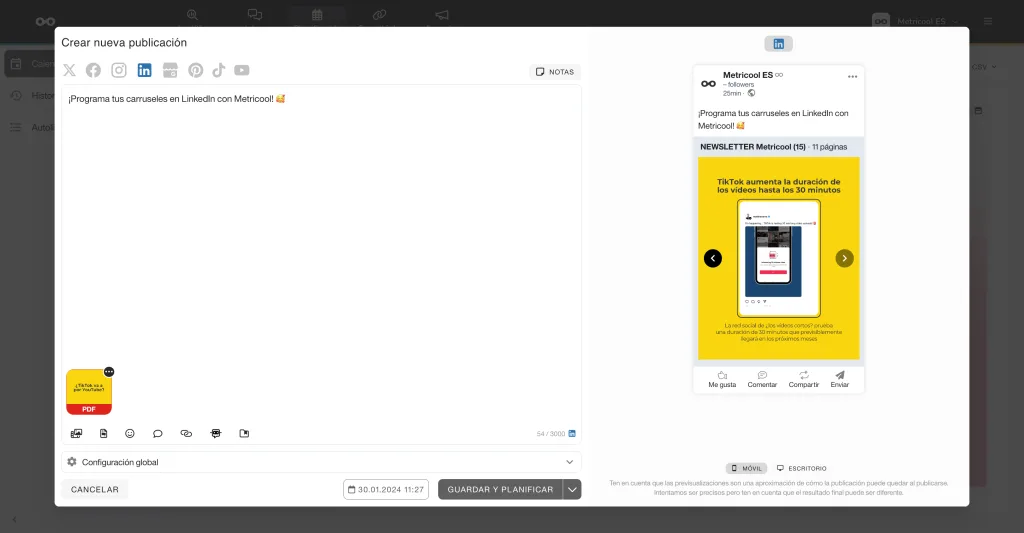Open options menu on the PDF attachment
The width and height of the screenshot is (1024, 533).
(109, 372)
